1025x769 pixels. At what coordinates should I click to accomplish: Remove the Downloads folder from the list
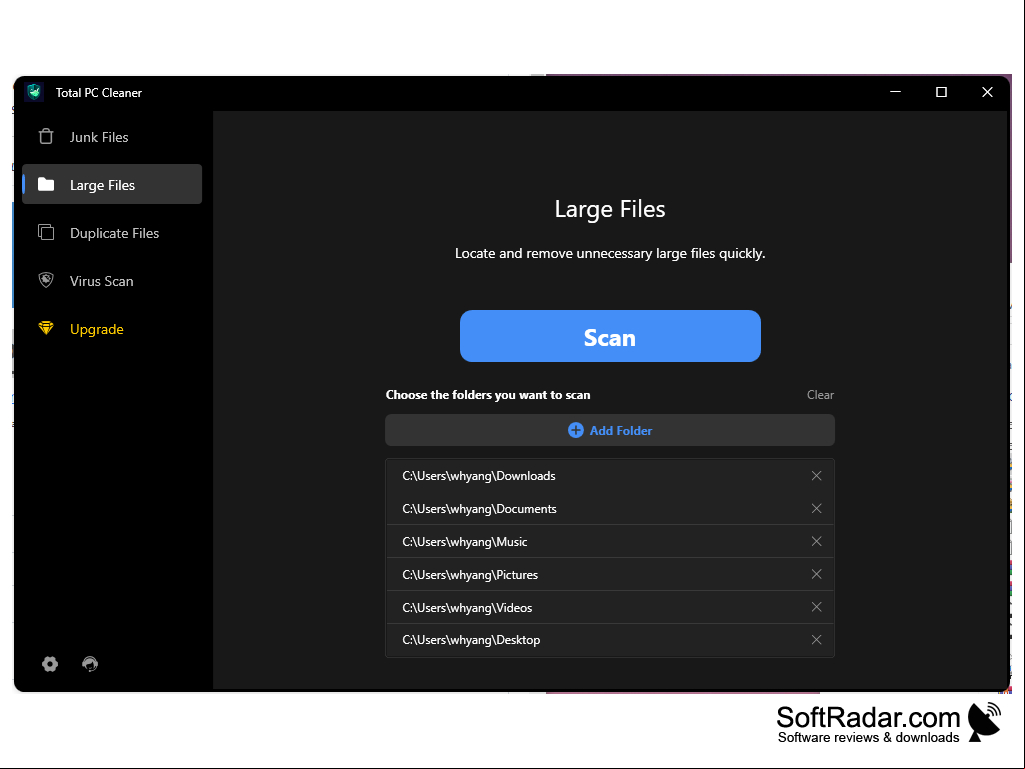click(x=816, y=476)
